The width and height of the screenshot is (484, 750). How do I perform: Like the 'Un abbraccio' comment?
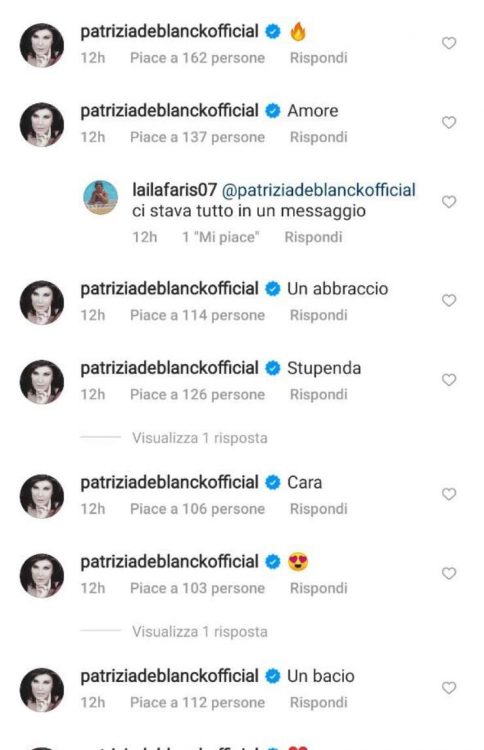pos(449,301)
